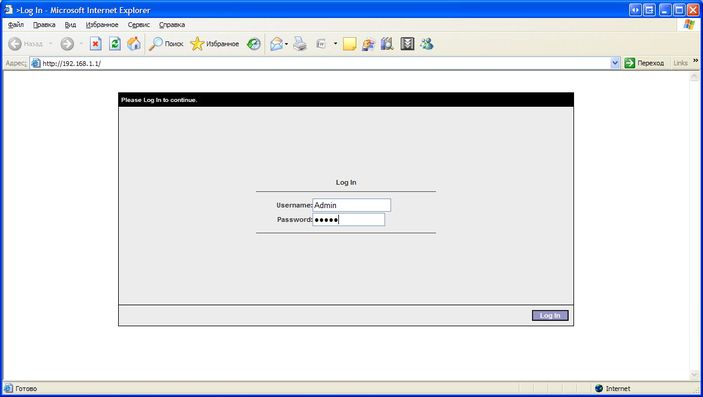Click the Log In submit button
703x397 pixels.
(x=550, y=315)
